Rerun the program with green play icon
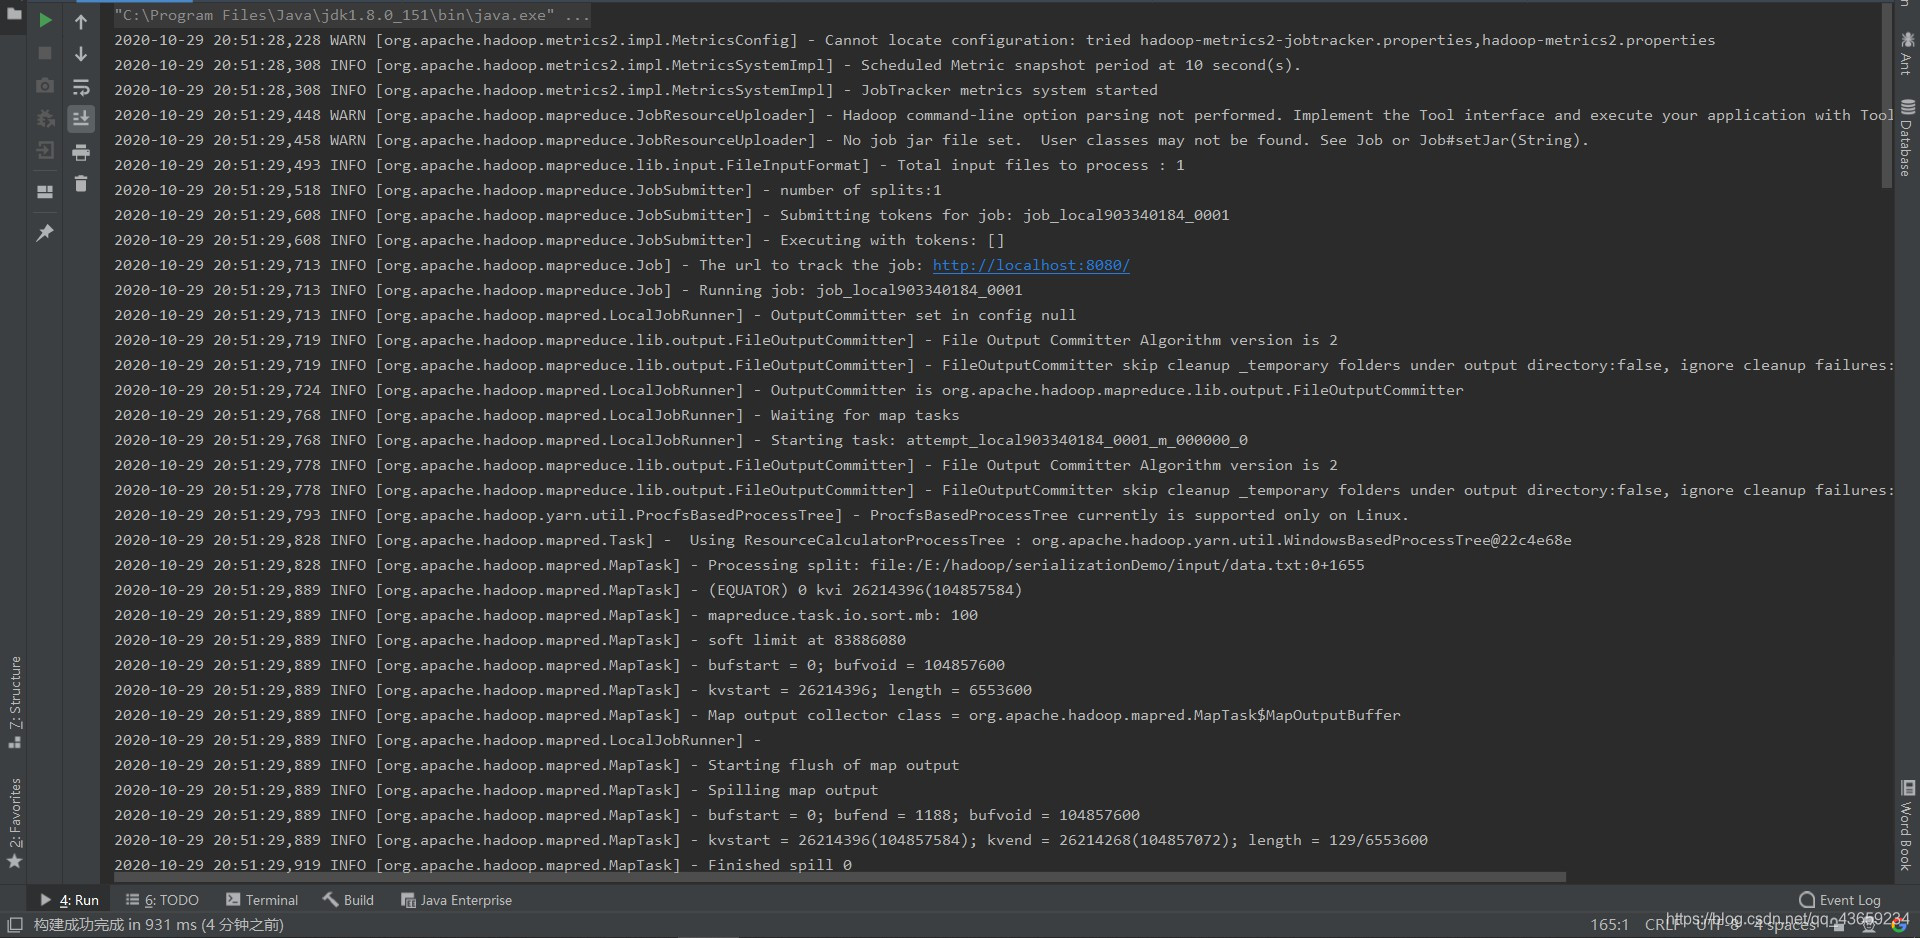This screenshot has height=938, width=1920. (45, 20)
